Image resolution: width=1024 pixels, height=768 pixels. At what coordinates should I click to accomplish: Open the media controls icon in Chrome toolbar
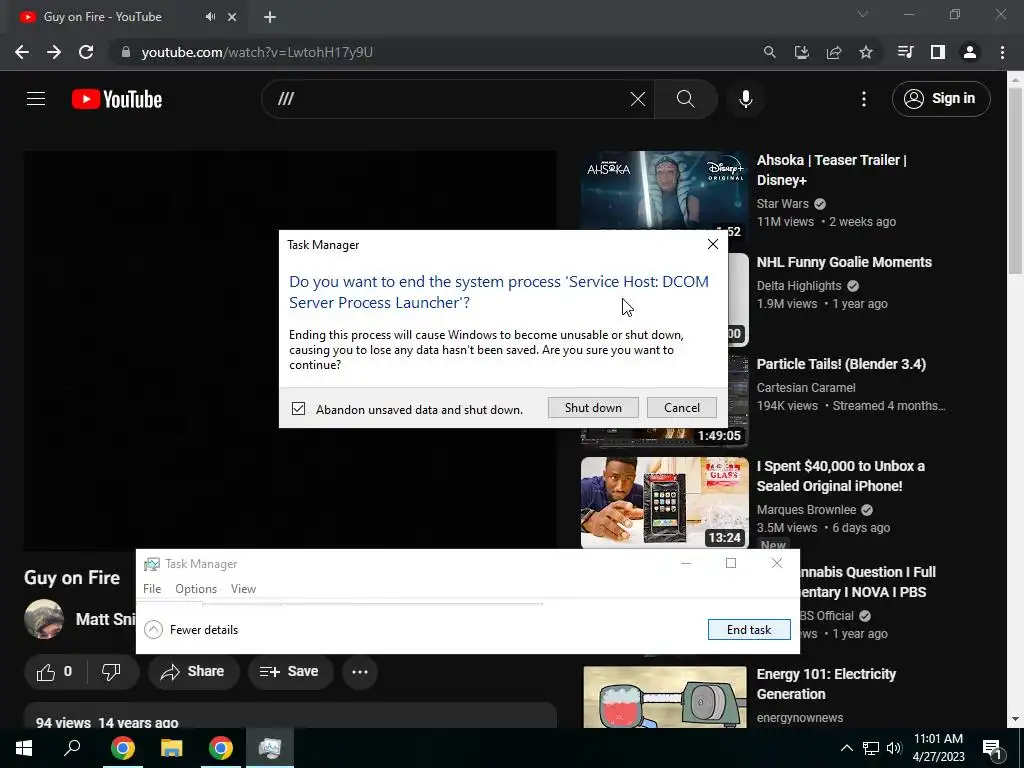[905, 52]
